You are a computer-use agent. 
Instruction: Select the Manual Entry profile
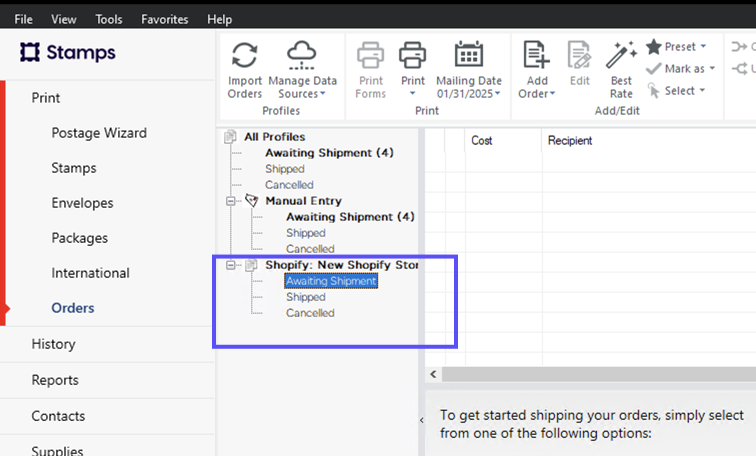pyautogui.click(x=303, y=201)
